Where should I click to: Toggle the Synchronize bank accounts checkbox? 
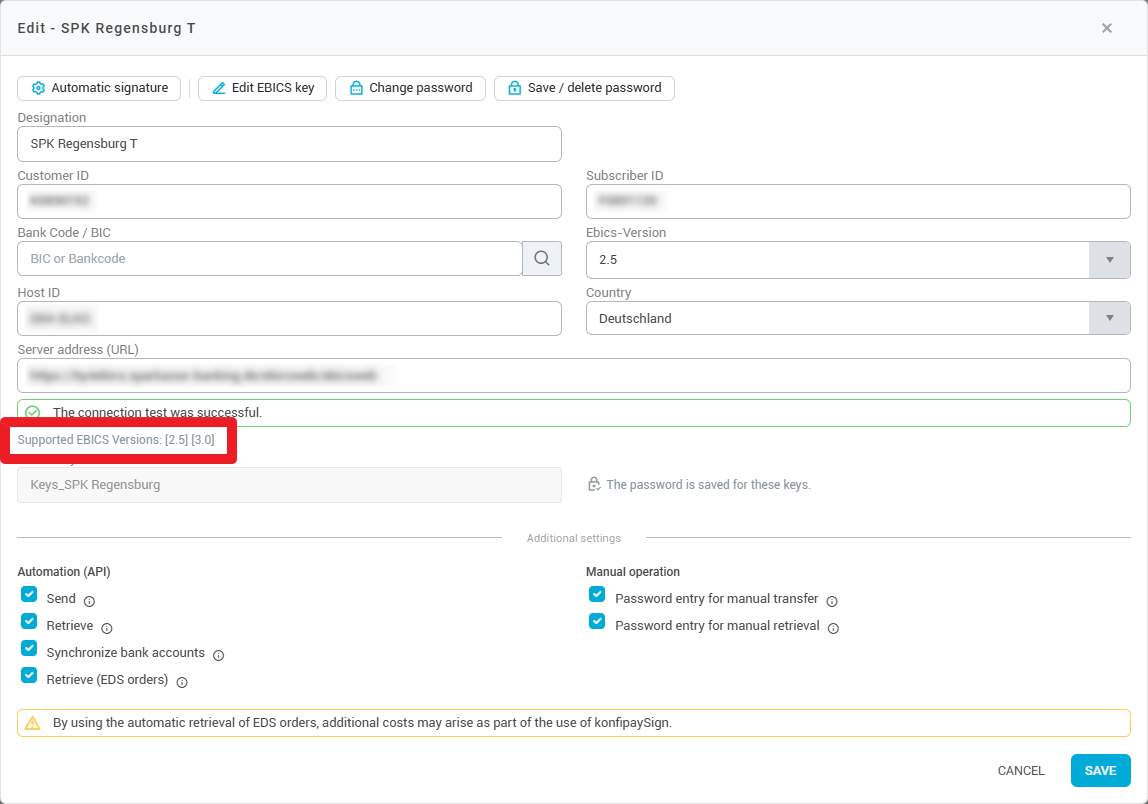point(29,648)
